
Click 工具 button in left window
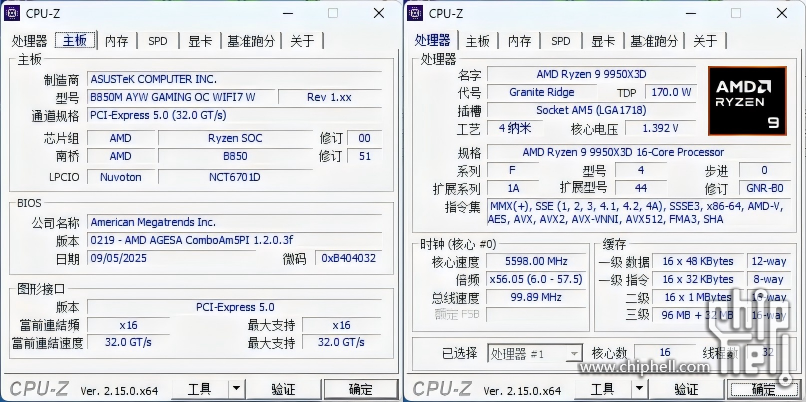click(x=199, y=390)
